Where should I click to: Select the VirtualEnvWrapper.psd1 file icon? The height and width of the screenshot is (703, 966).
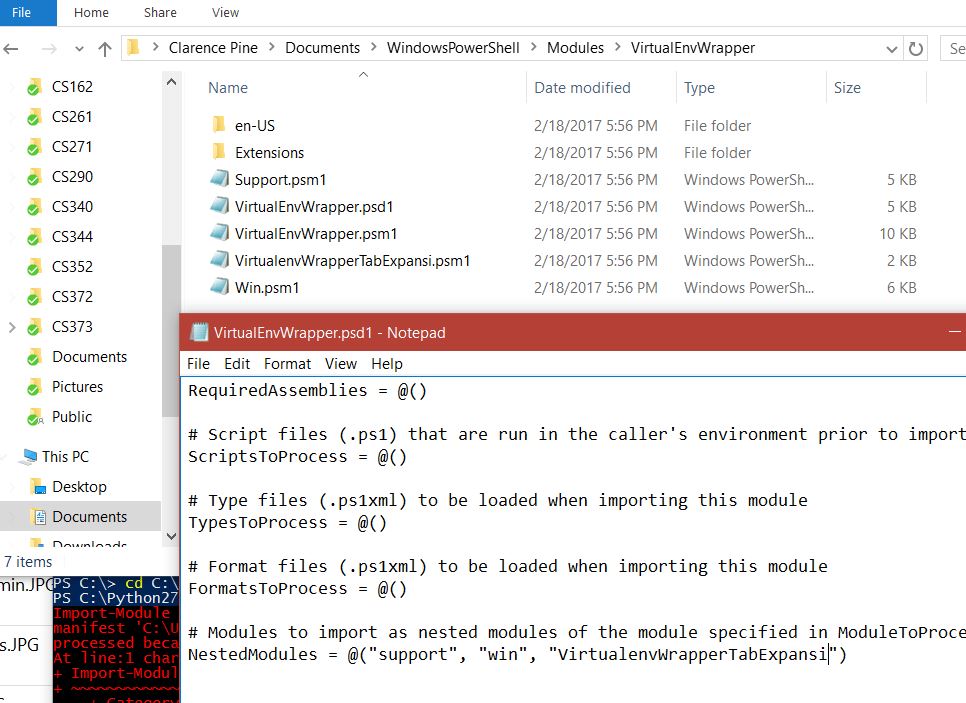click(219, 207)
